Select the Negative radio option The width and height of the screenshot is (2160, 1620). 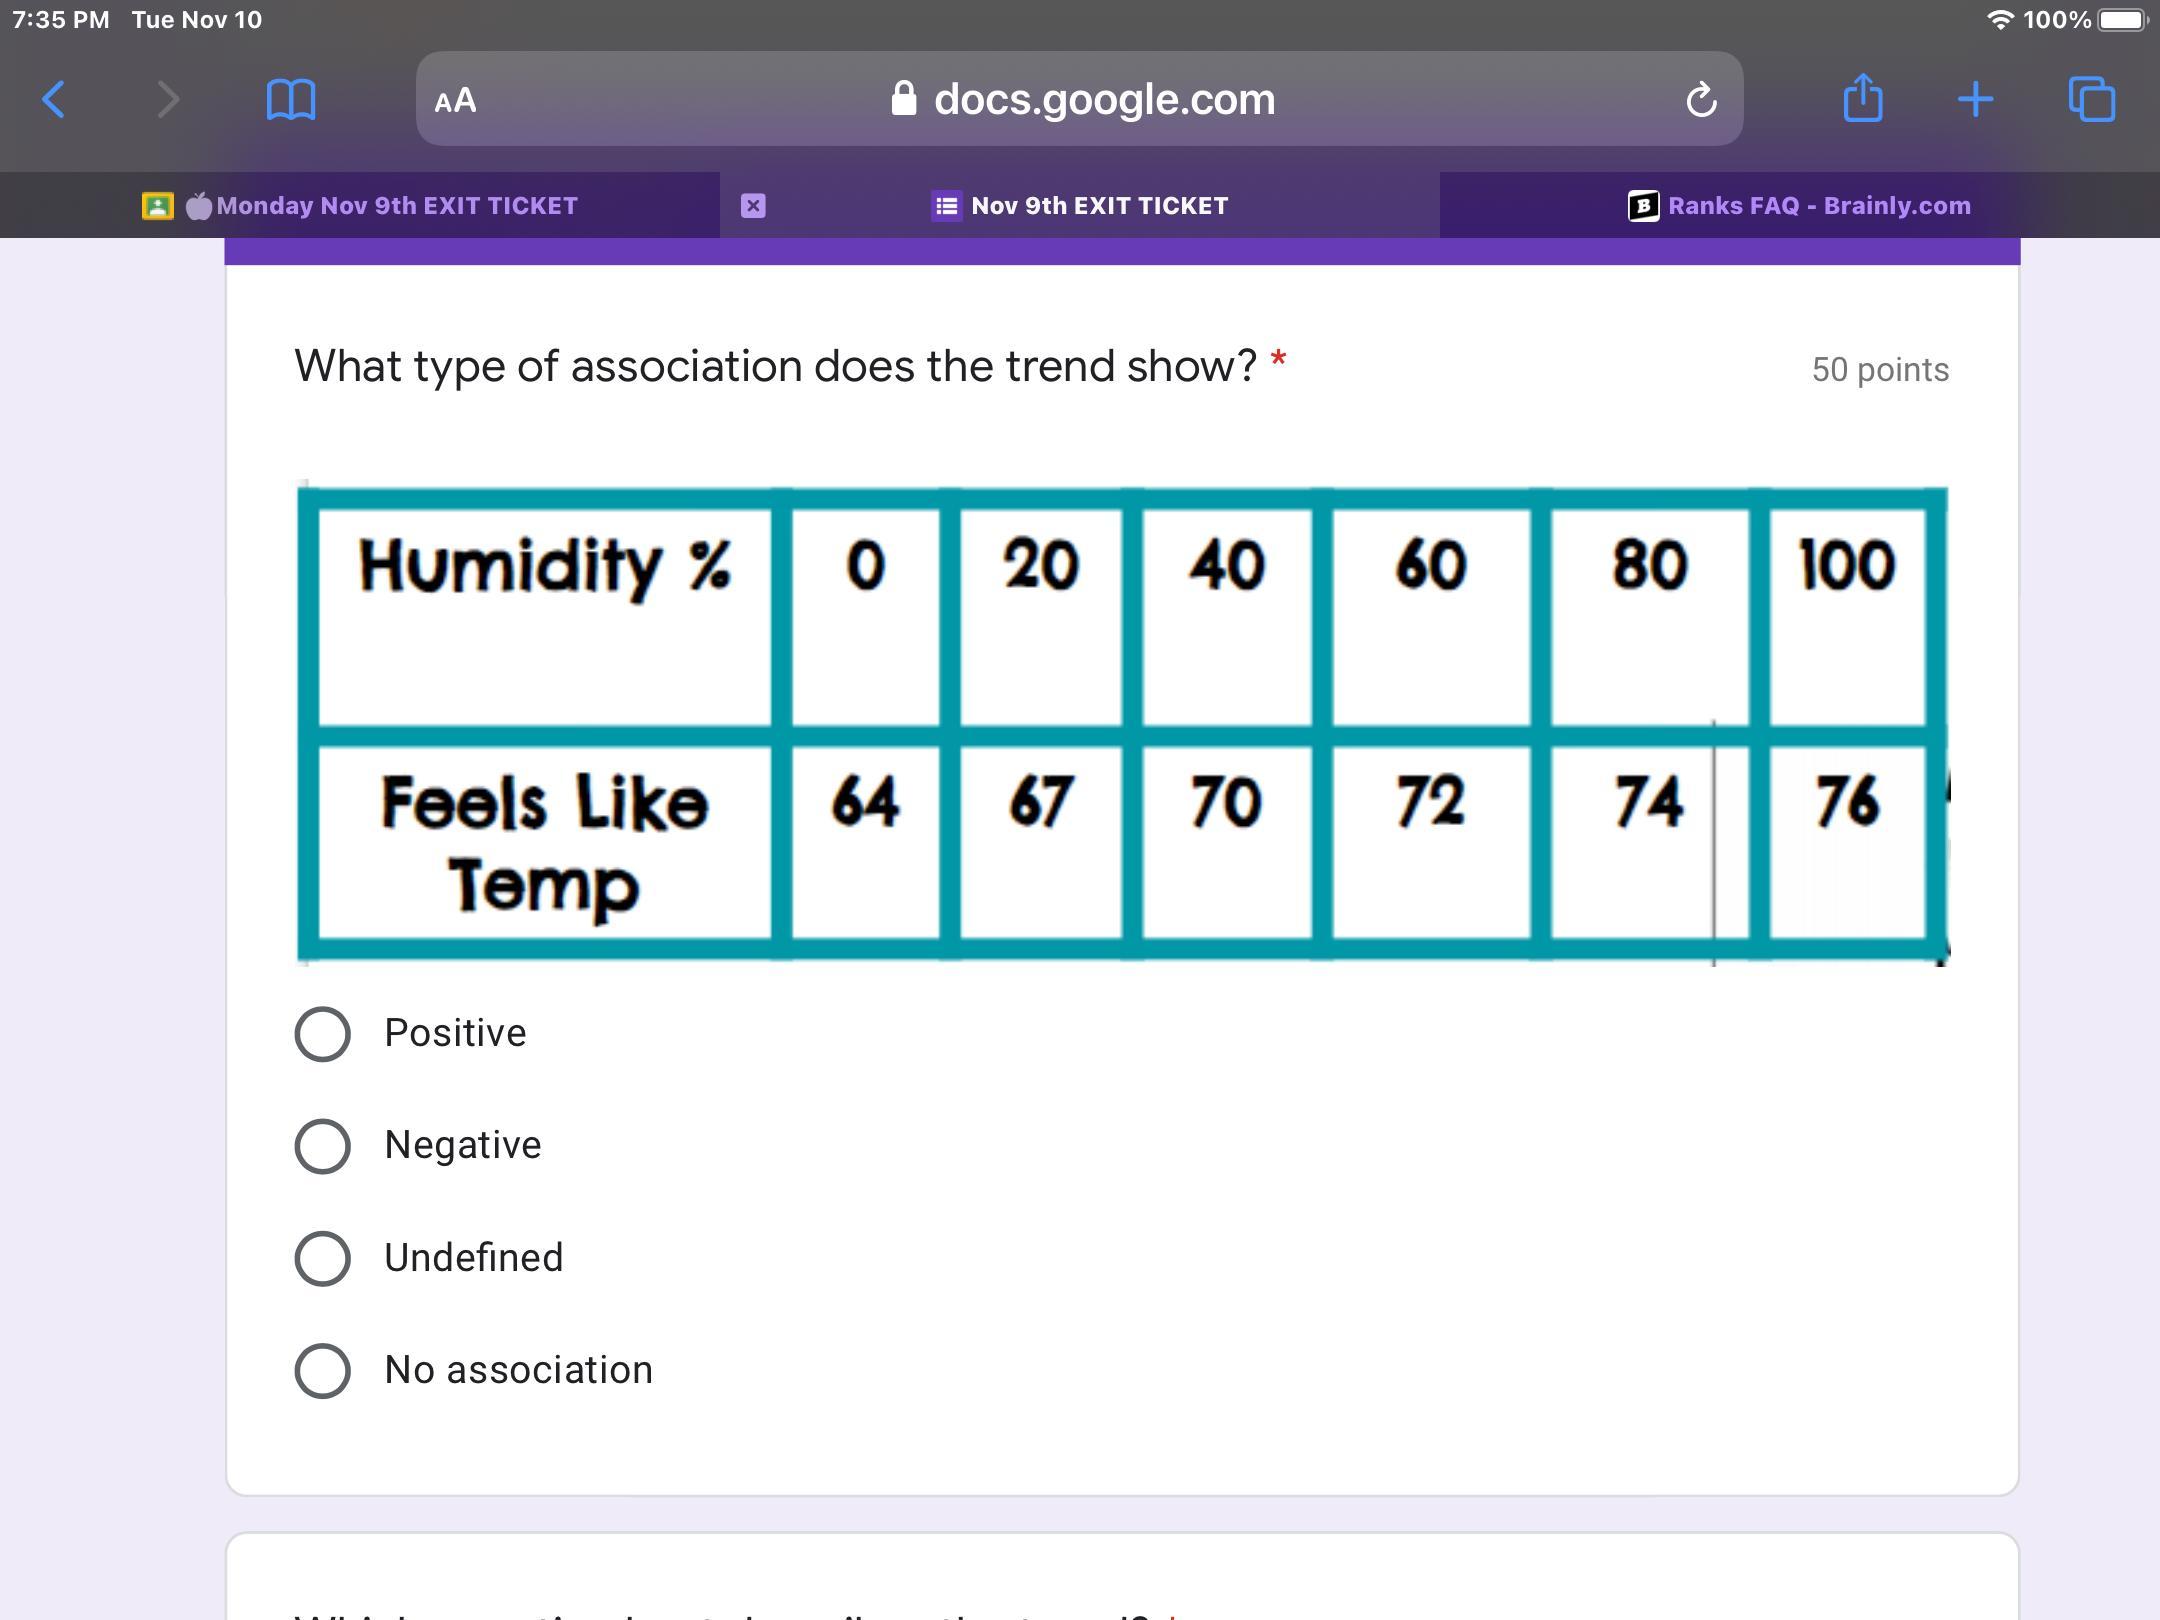[x=323, y=1146]
